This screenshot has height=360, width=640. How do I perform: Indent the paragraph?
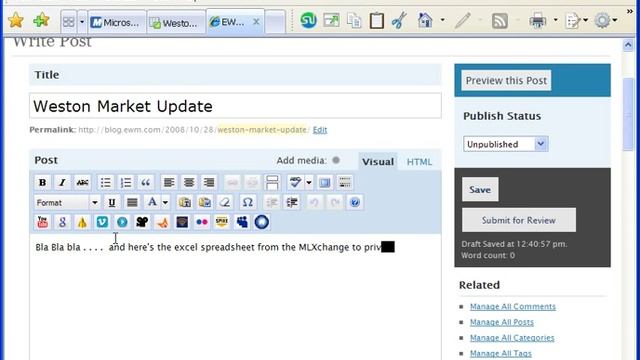tap(291, 202)
